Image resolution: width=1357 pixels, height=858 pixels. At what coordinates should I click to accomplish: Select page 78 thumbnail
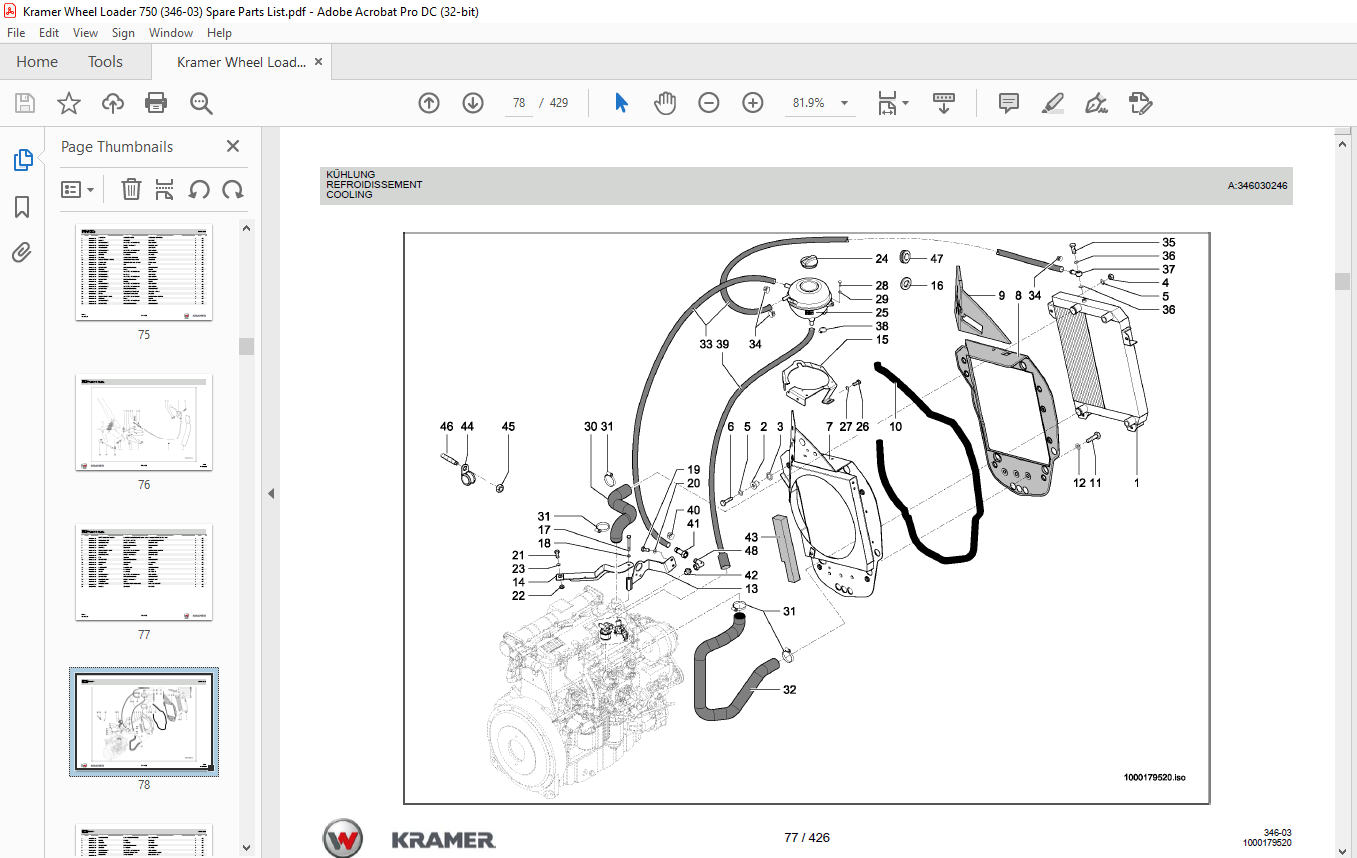point(144,722)
